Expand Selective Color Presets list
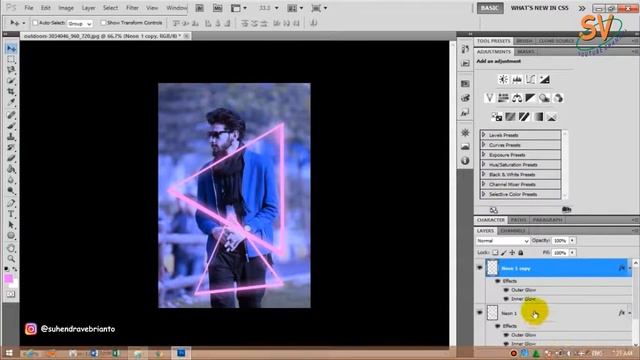The height and width of the screenshot is (360, 640). [x=484, y=194]
